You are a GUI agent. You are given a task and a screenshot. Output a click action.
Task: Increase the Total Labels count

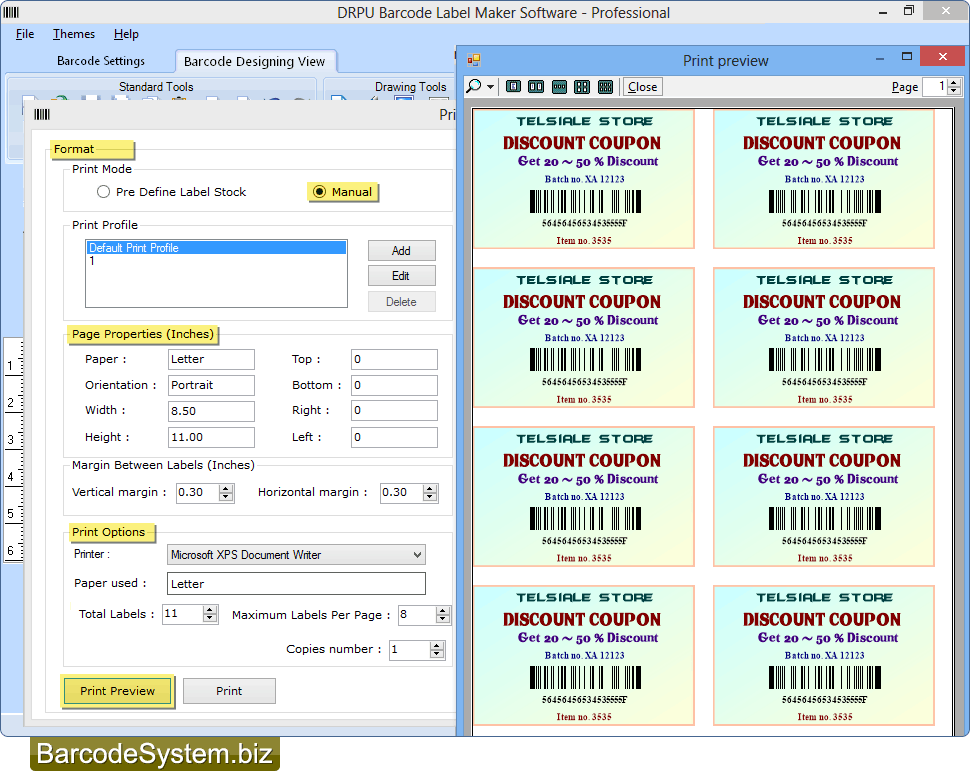(210, 610)
